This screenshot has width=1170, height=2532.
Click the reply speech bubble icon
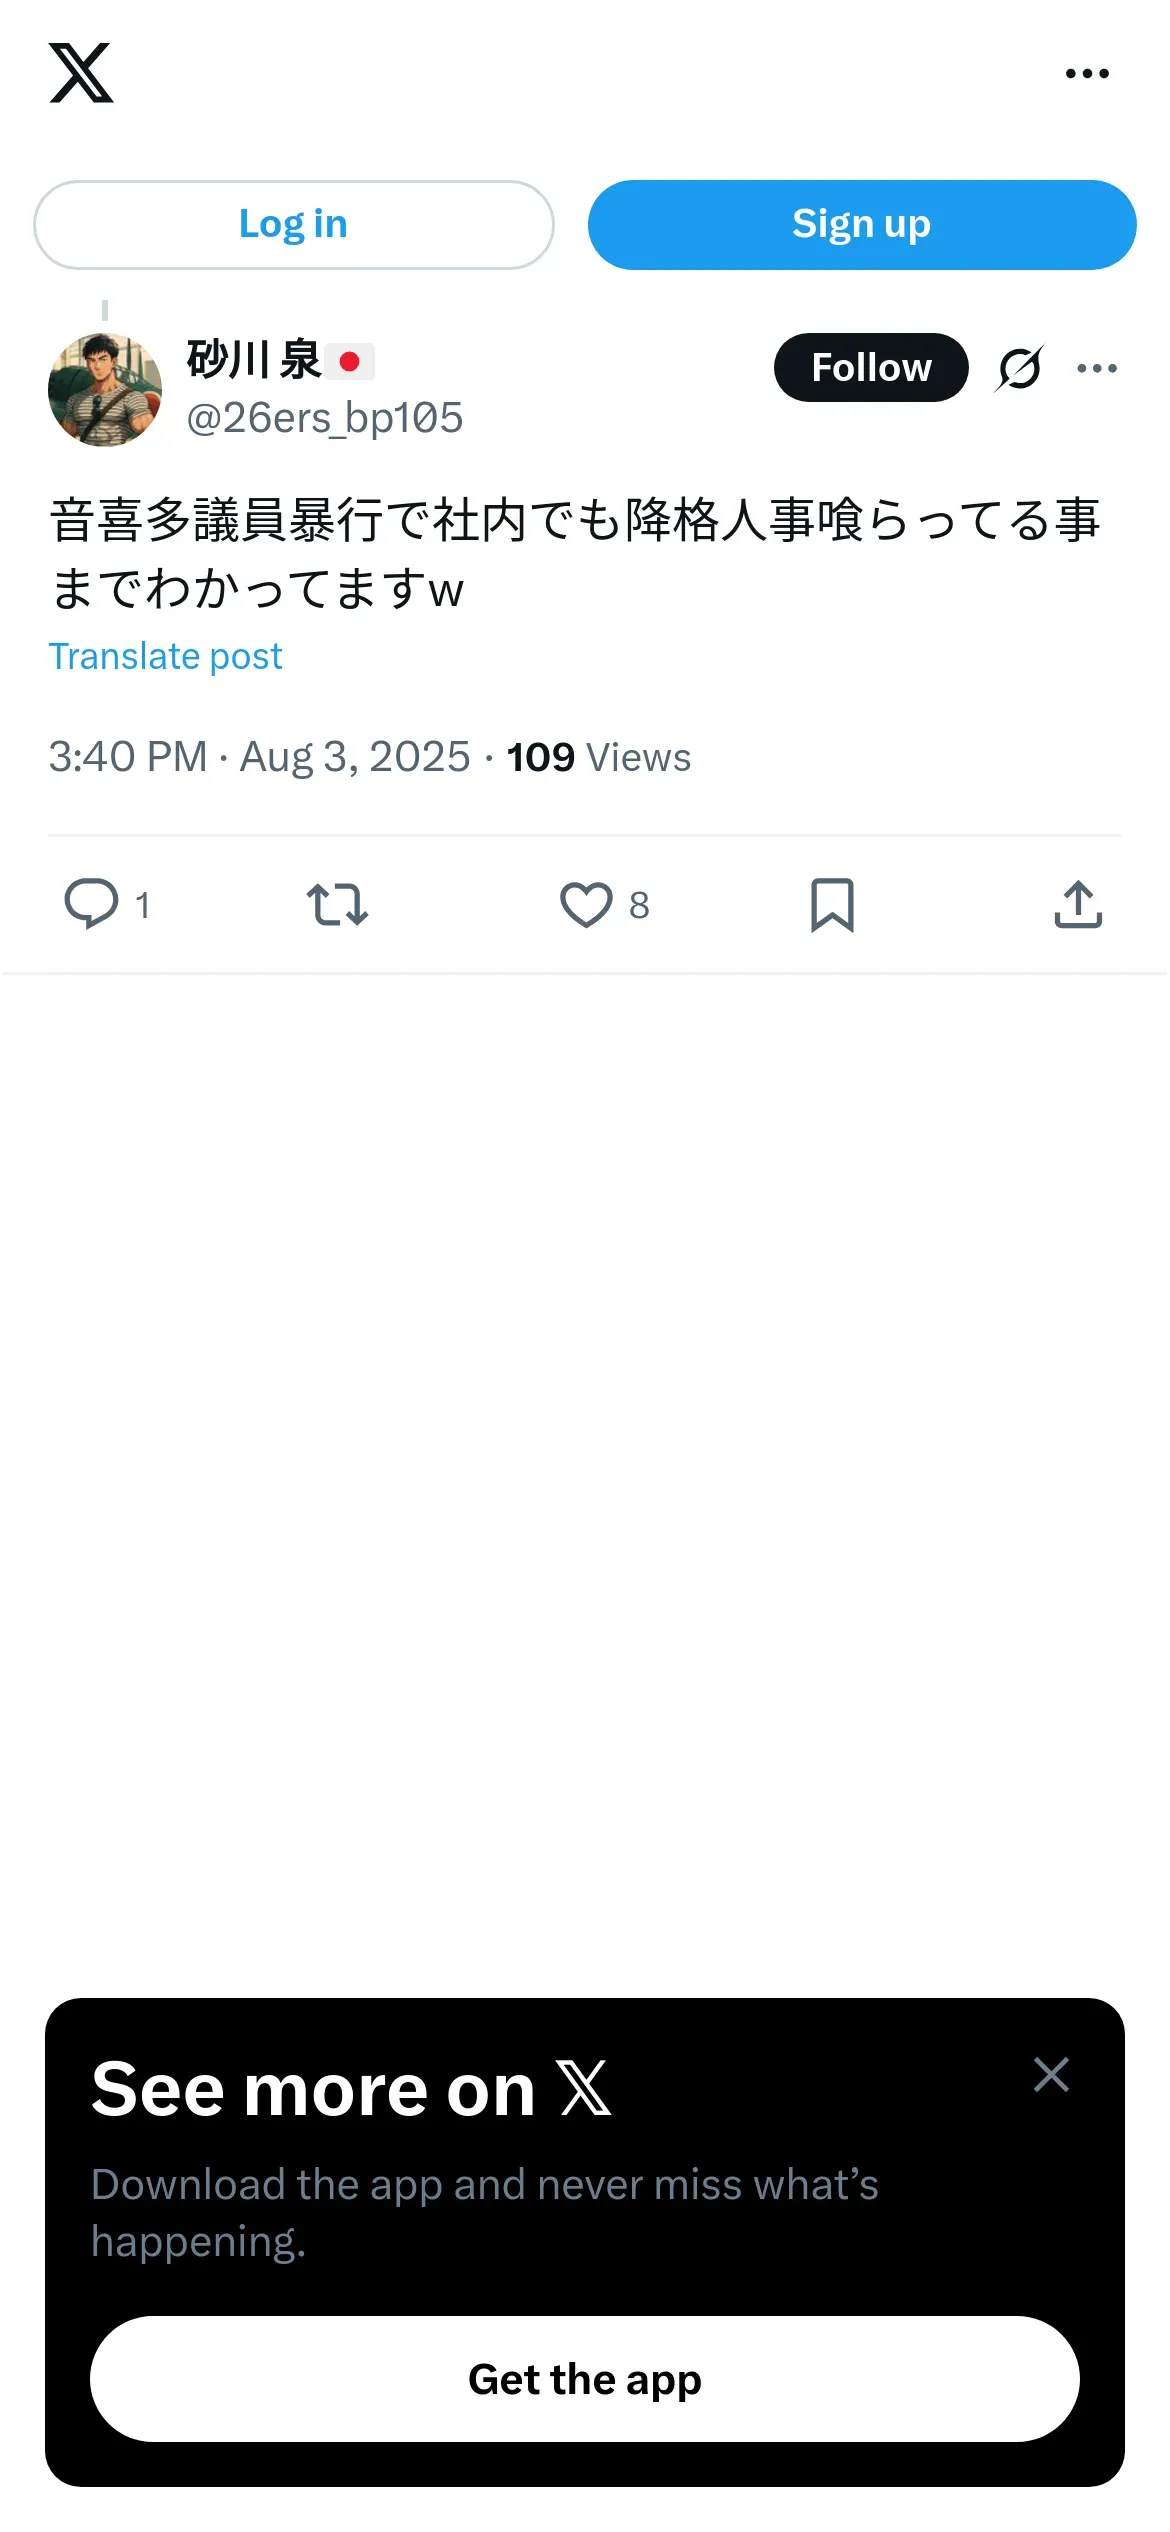92,904
